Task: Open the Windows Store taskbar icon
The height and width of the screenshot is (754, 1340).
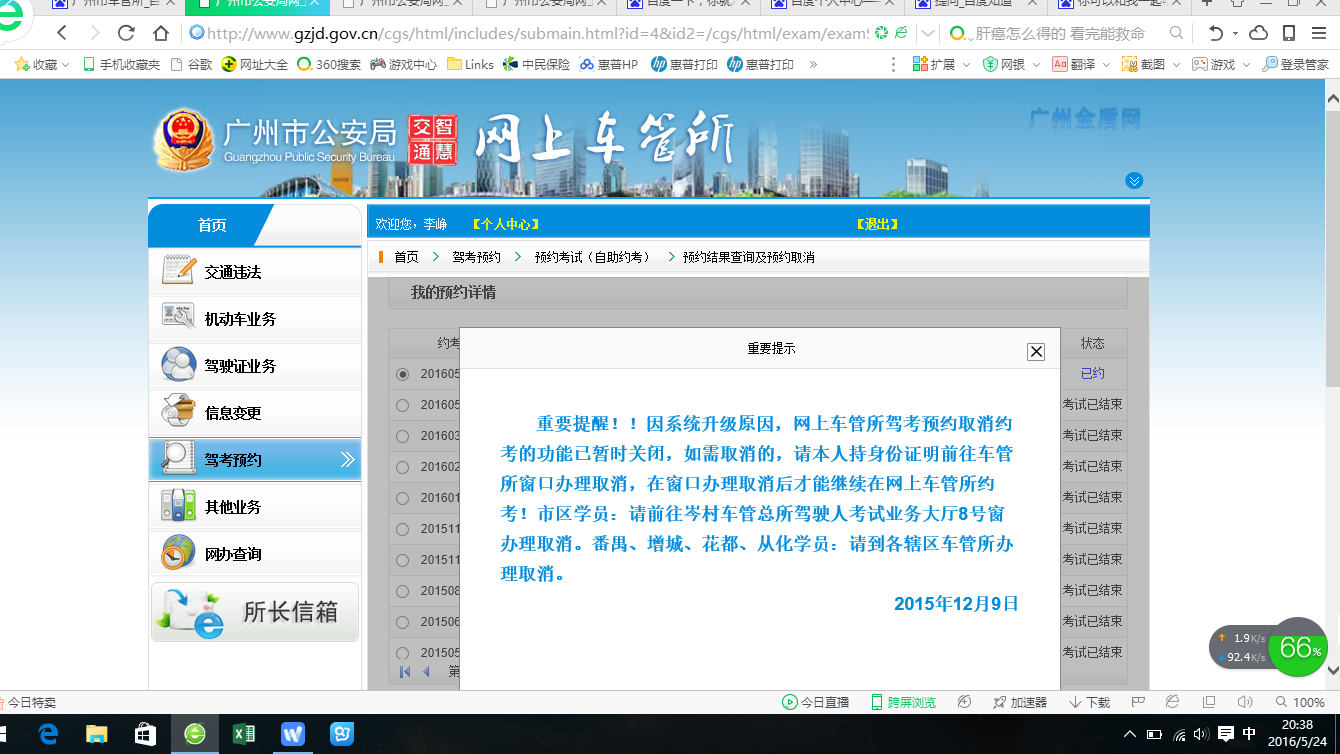Action: tap(146, 734)
